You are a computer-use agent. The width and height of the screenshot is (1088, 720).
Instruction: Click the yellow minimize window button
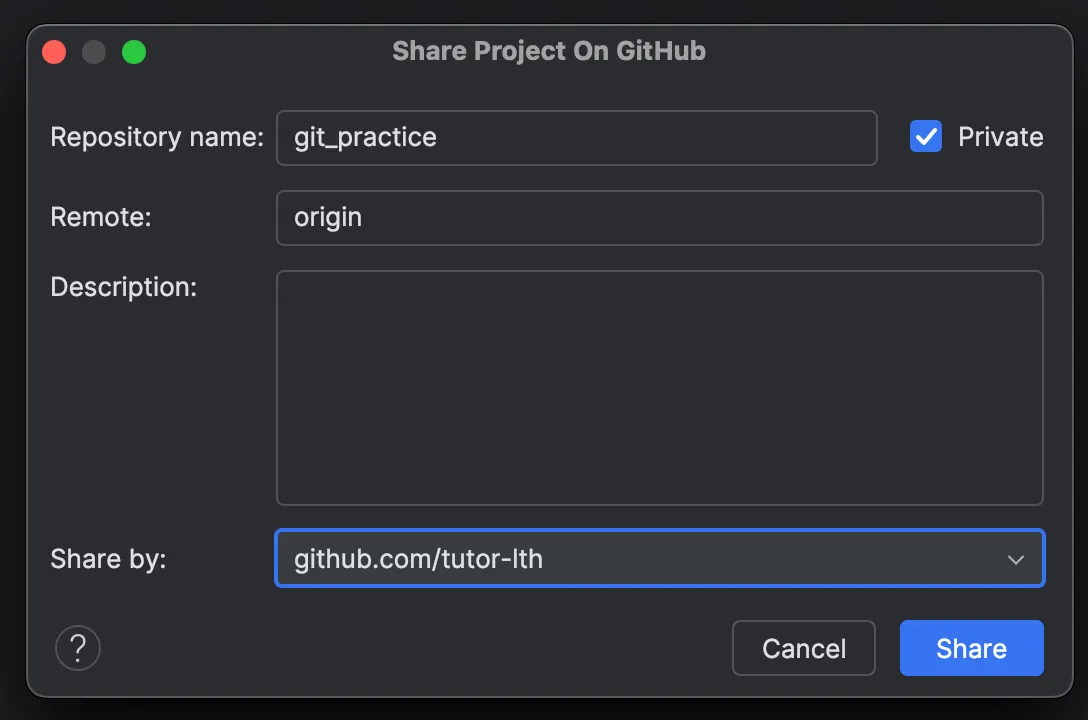coord(94,52)
